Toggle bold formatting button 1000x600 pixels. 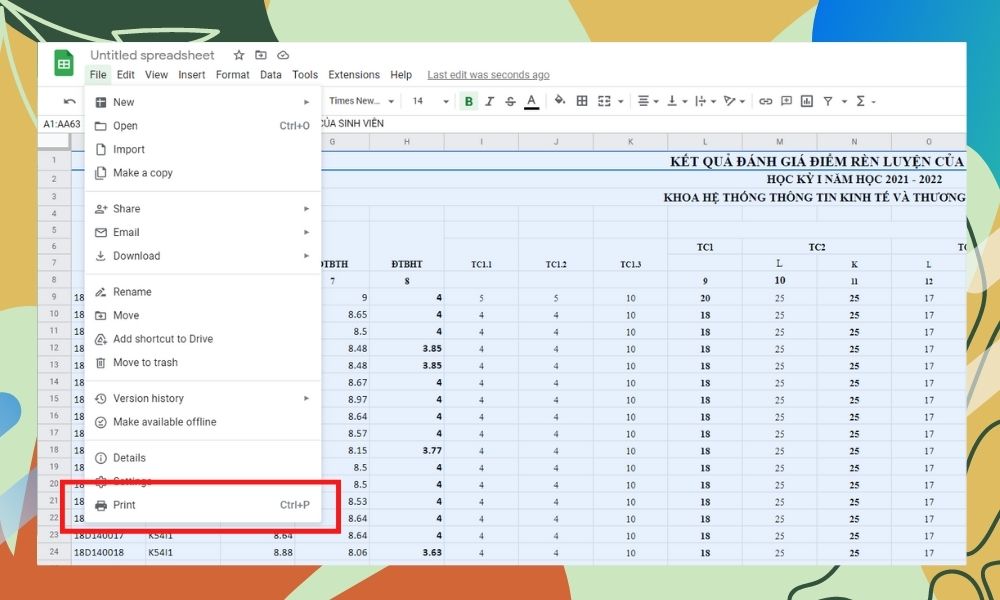[469, 101]
